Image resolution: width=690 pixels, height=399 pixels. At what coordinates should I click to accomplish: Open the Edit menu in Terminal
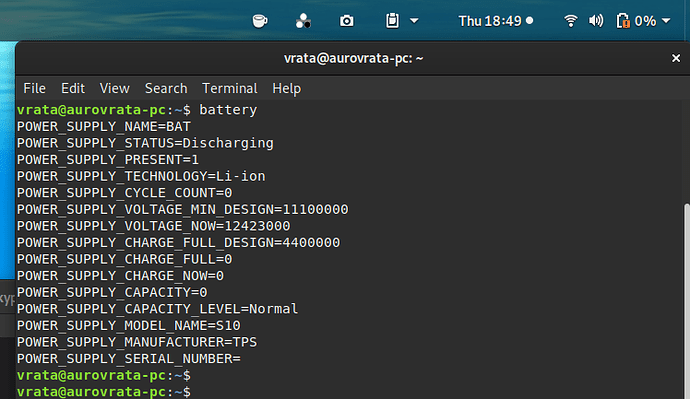point(73,88)
